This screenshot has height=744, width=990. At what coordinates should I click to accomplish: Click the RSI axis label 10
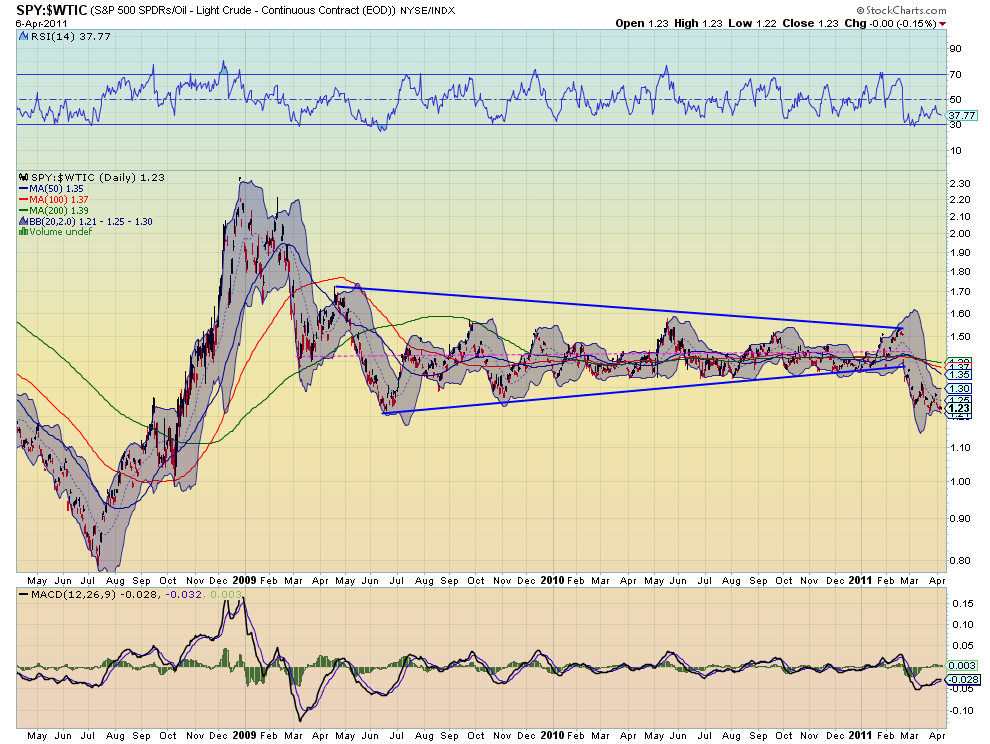(x=955, y=150)
